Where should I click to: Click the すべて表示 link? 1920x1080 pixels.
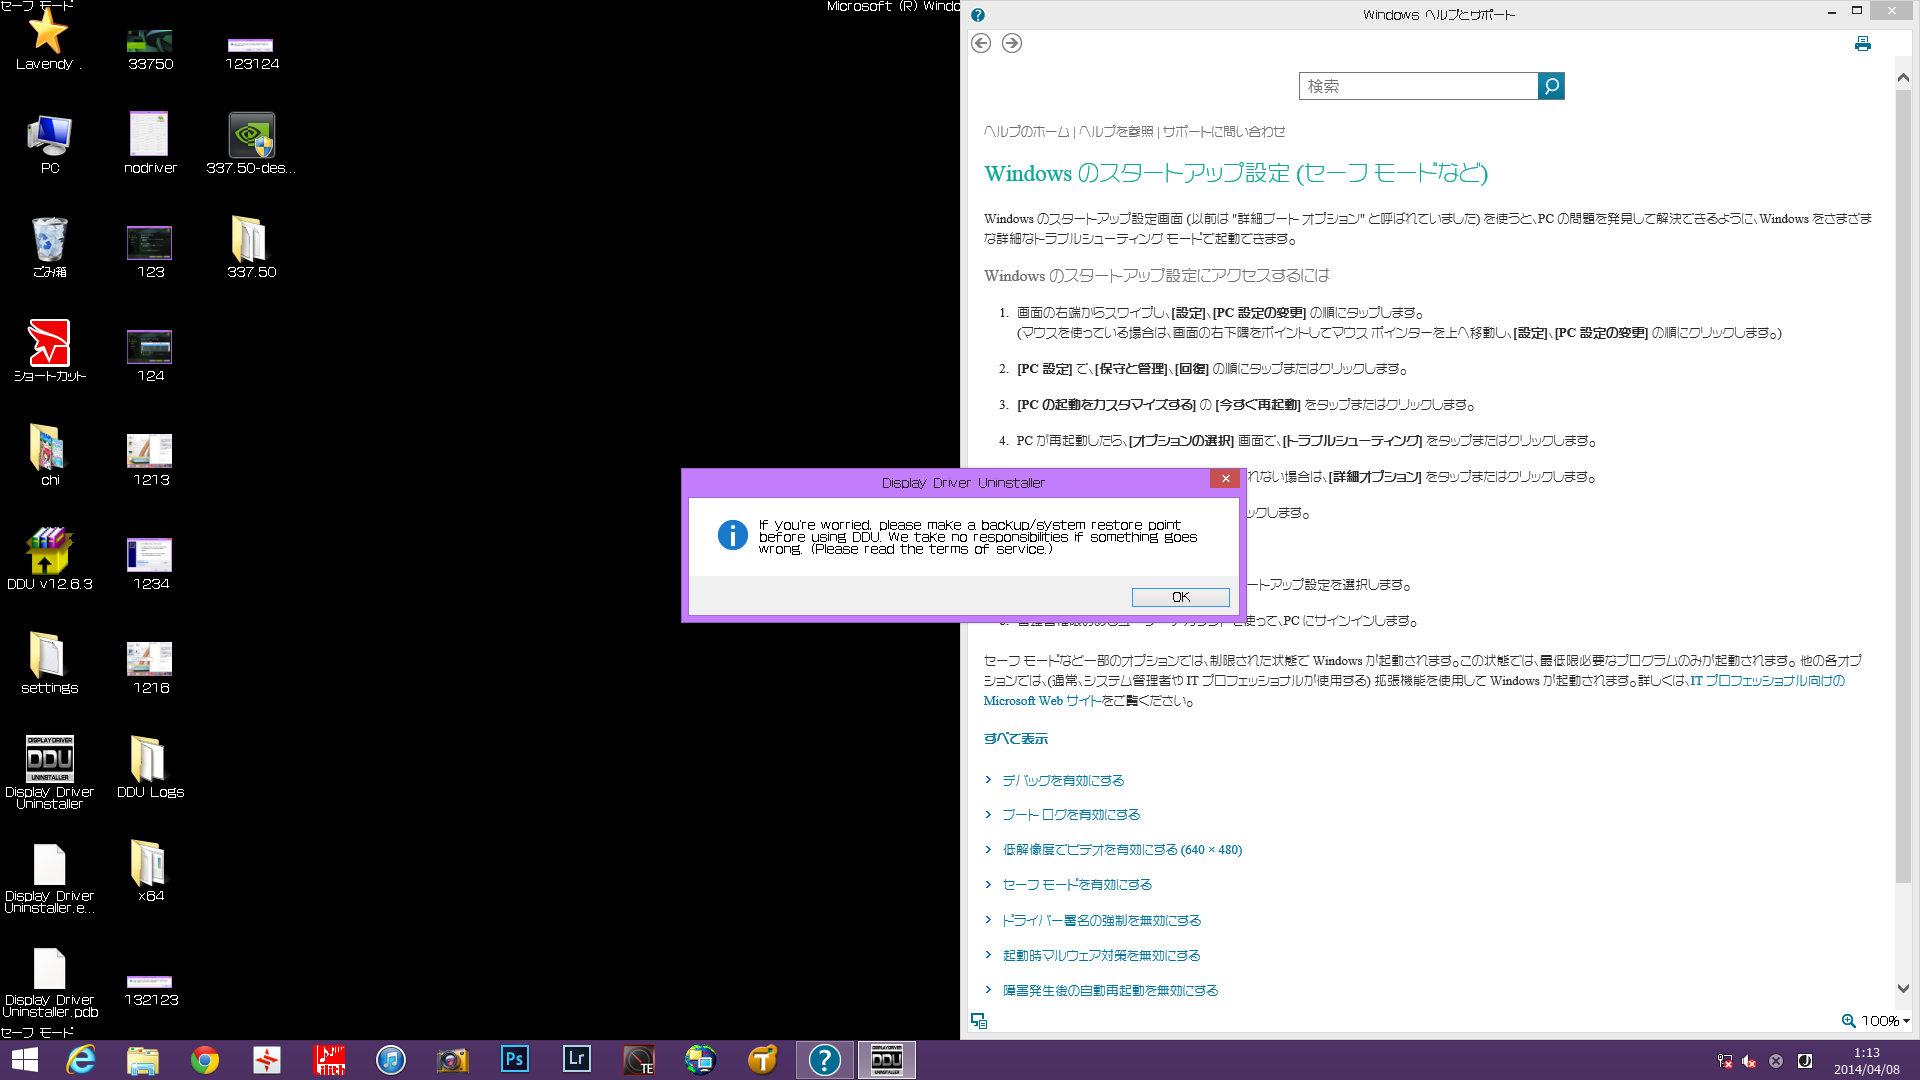click(x=1016, y=739)
